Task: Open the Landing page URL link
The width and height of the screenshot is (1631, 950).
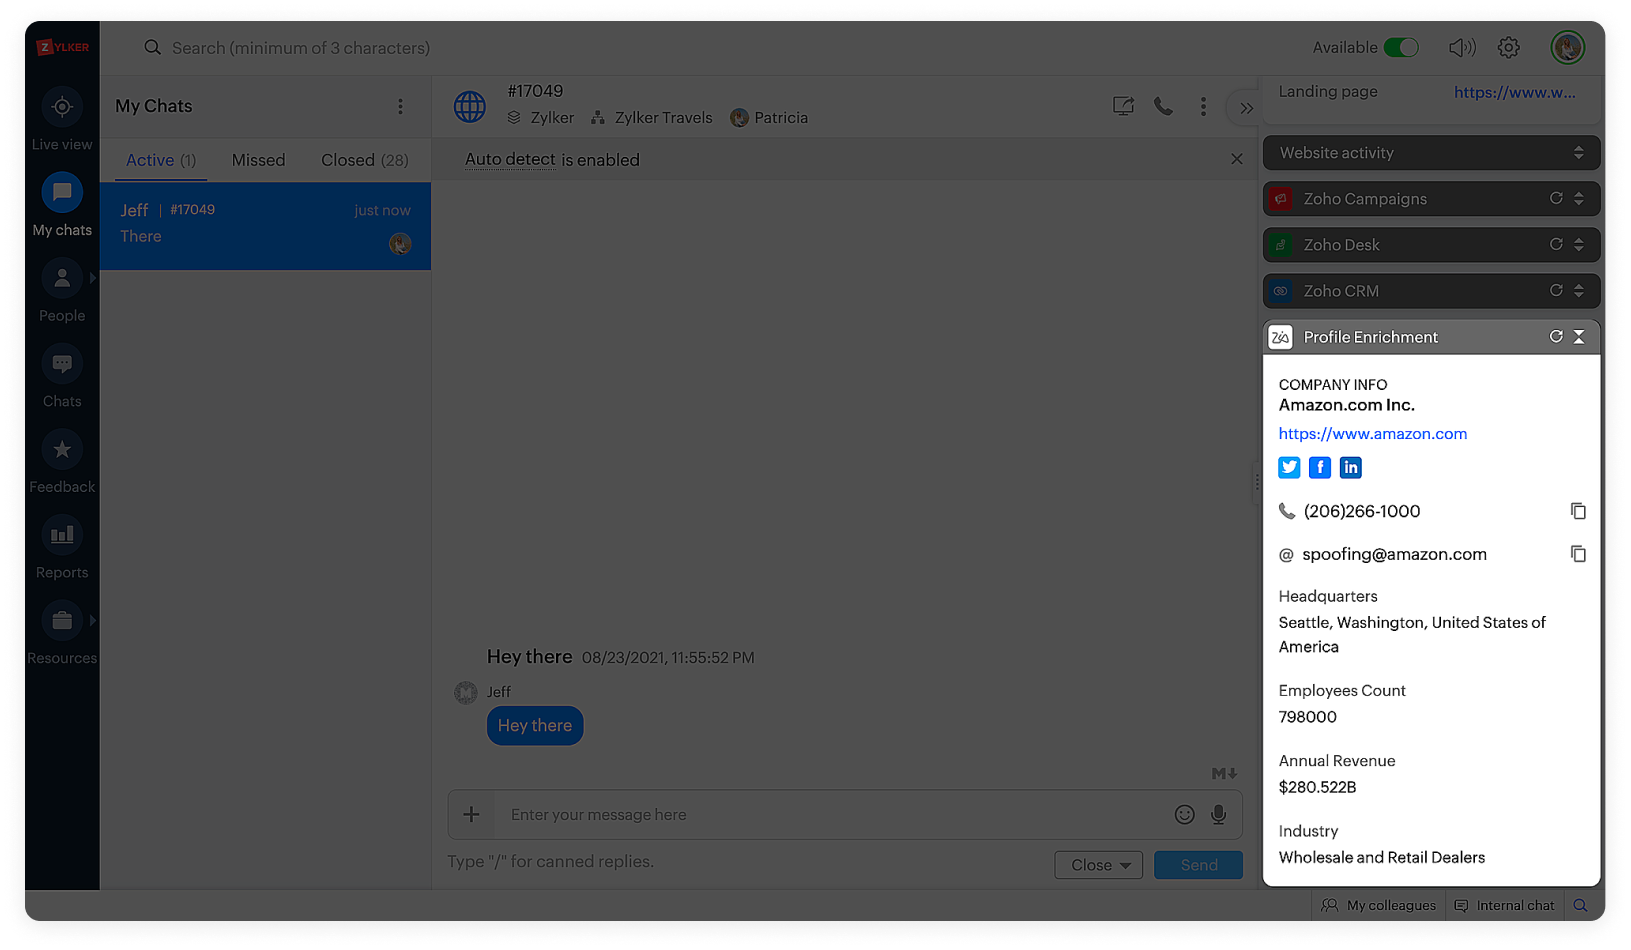Action: [1514, 92]
